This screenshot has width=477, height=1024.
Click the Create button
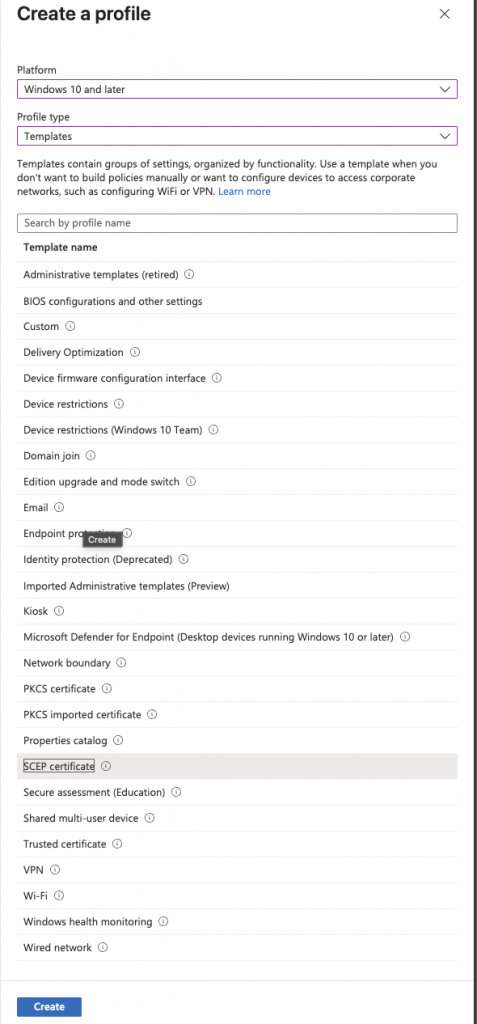click(x=49, y=1006)
